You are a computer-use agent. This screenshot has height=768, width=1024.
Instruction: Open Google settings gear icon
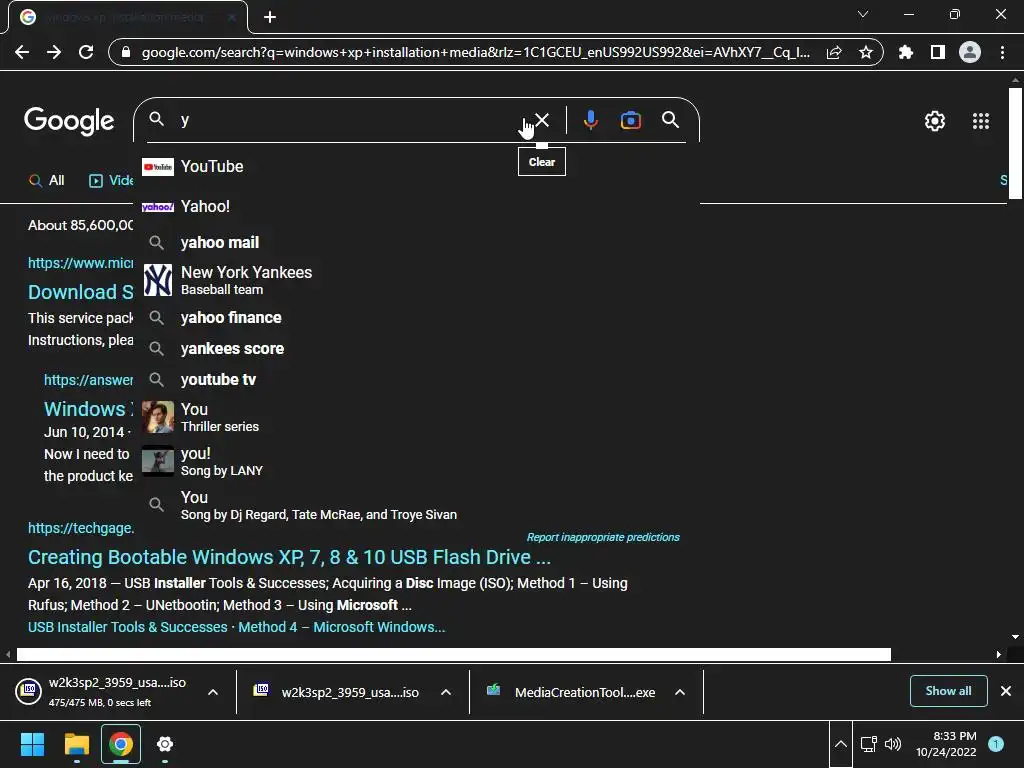click(935, 121)
